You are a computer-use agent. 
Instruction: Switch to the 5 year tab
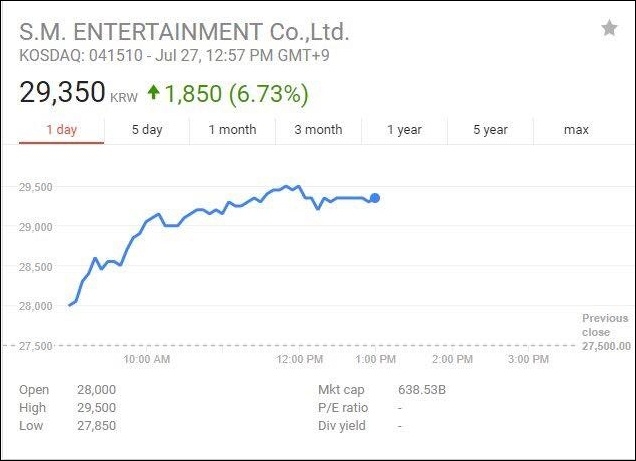pyautogui.click(x=490, y=130)
